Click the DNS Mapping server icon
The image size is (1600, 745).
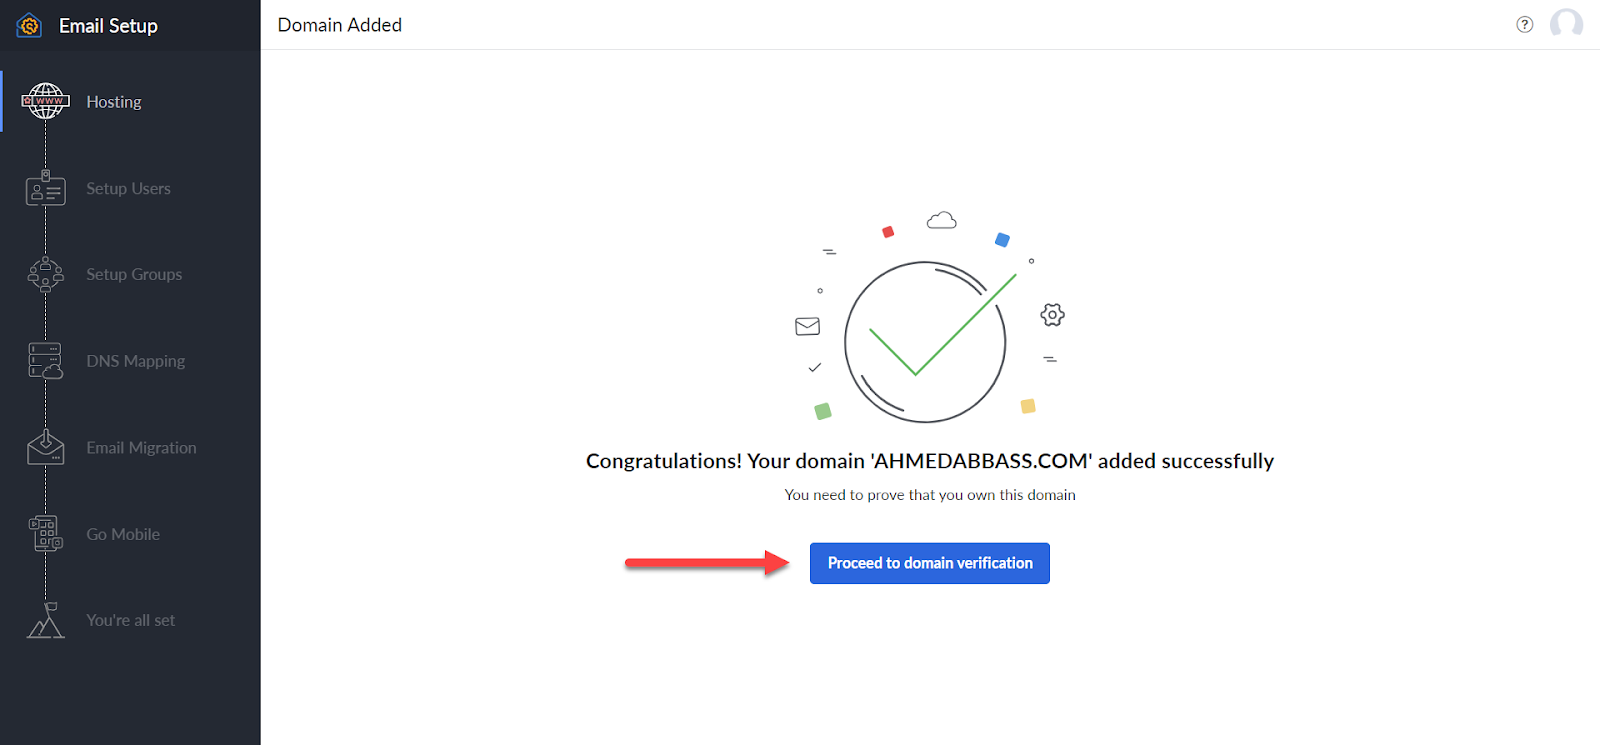[x=45, y=361]
